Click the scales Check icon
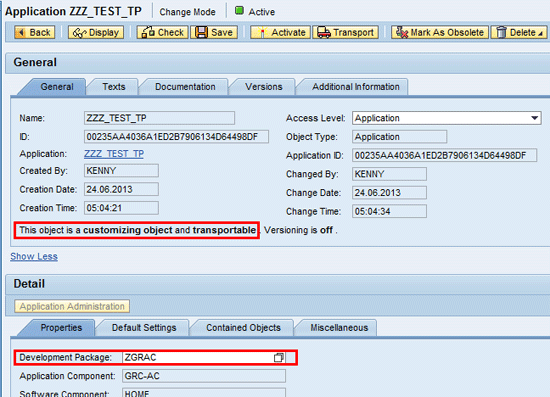Viewport: 550px width, 397px height. point(148,32)
